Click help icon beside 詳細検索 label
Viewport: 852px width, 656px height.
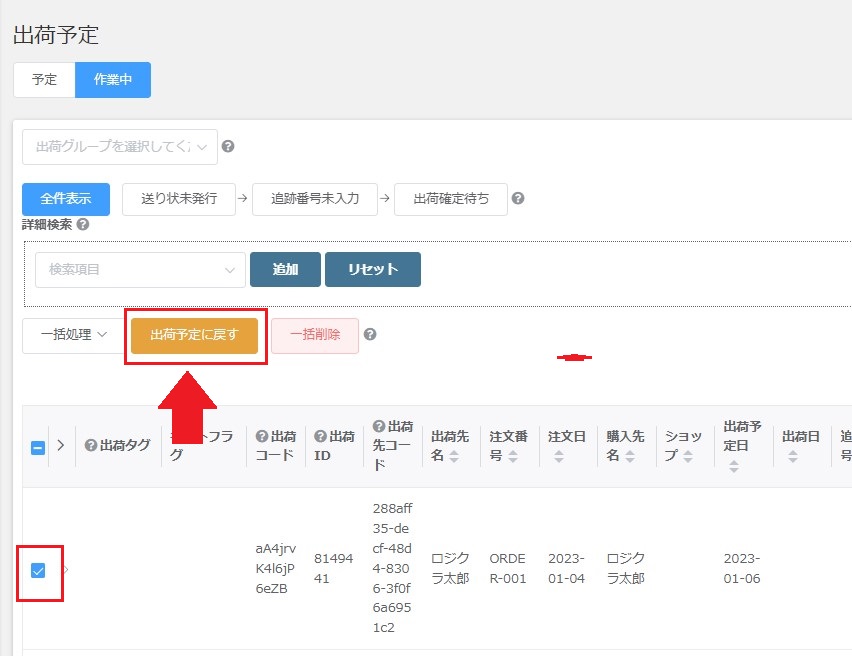click(x=83, y=224)
